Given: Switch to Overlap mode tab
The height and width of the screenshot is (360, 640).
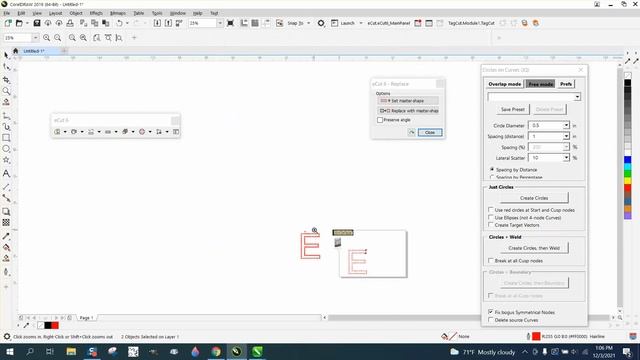Looking at the screenshot, I should [504, 84].
